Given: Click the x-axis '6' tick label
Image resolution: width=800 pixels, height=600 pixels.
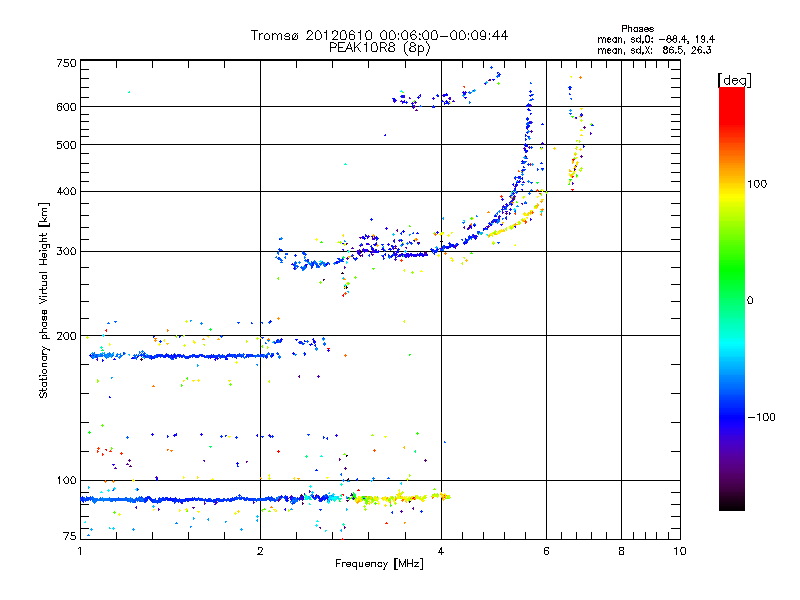Looking at the screenshot, I should pyautogui.click(x=546, y=551).
